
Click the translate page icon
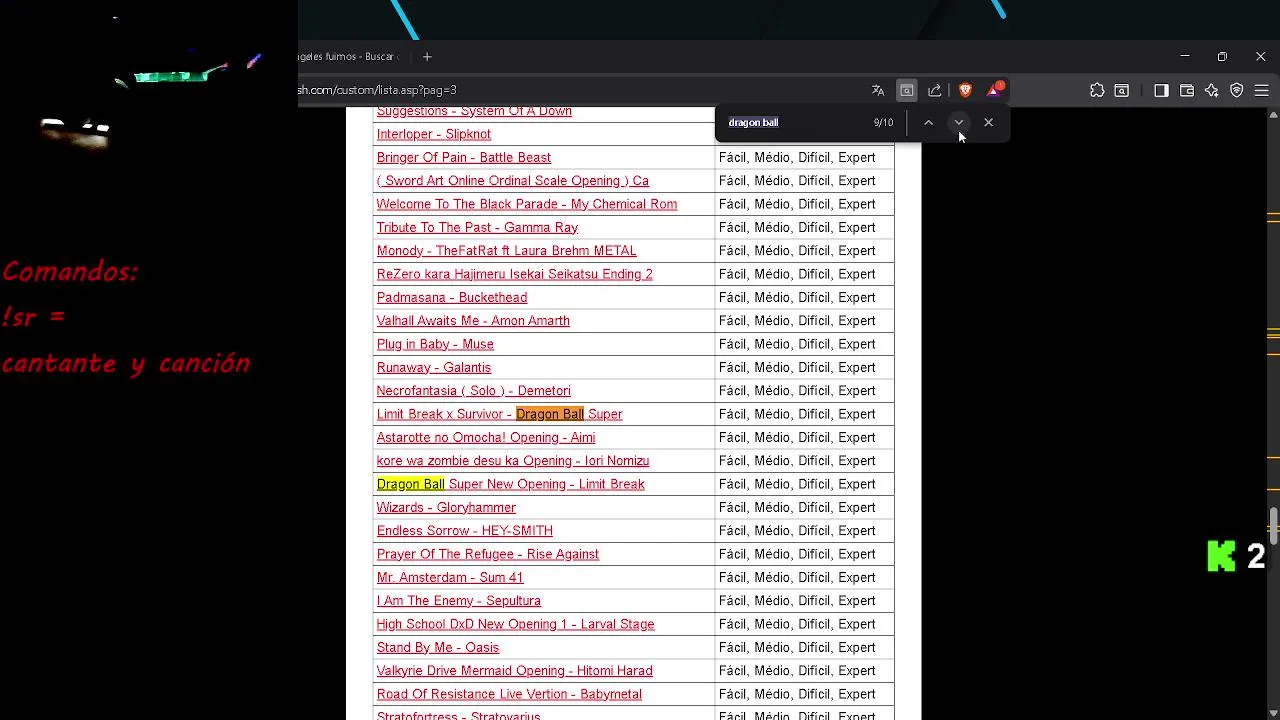click(878, 90)
